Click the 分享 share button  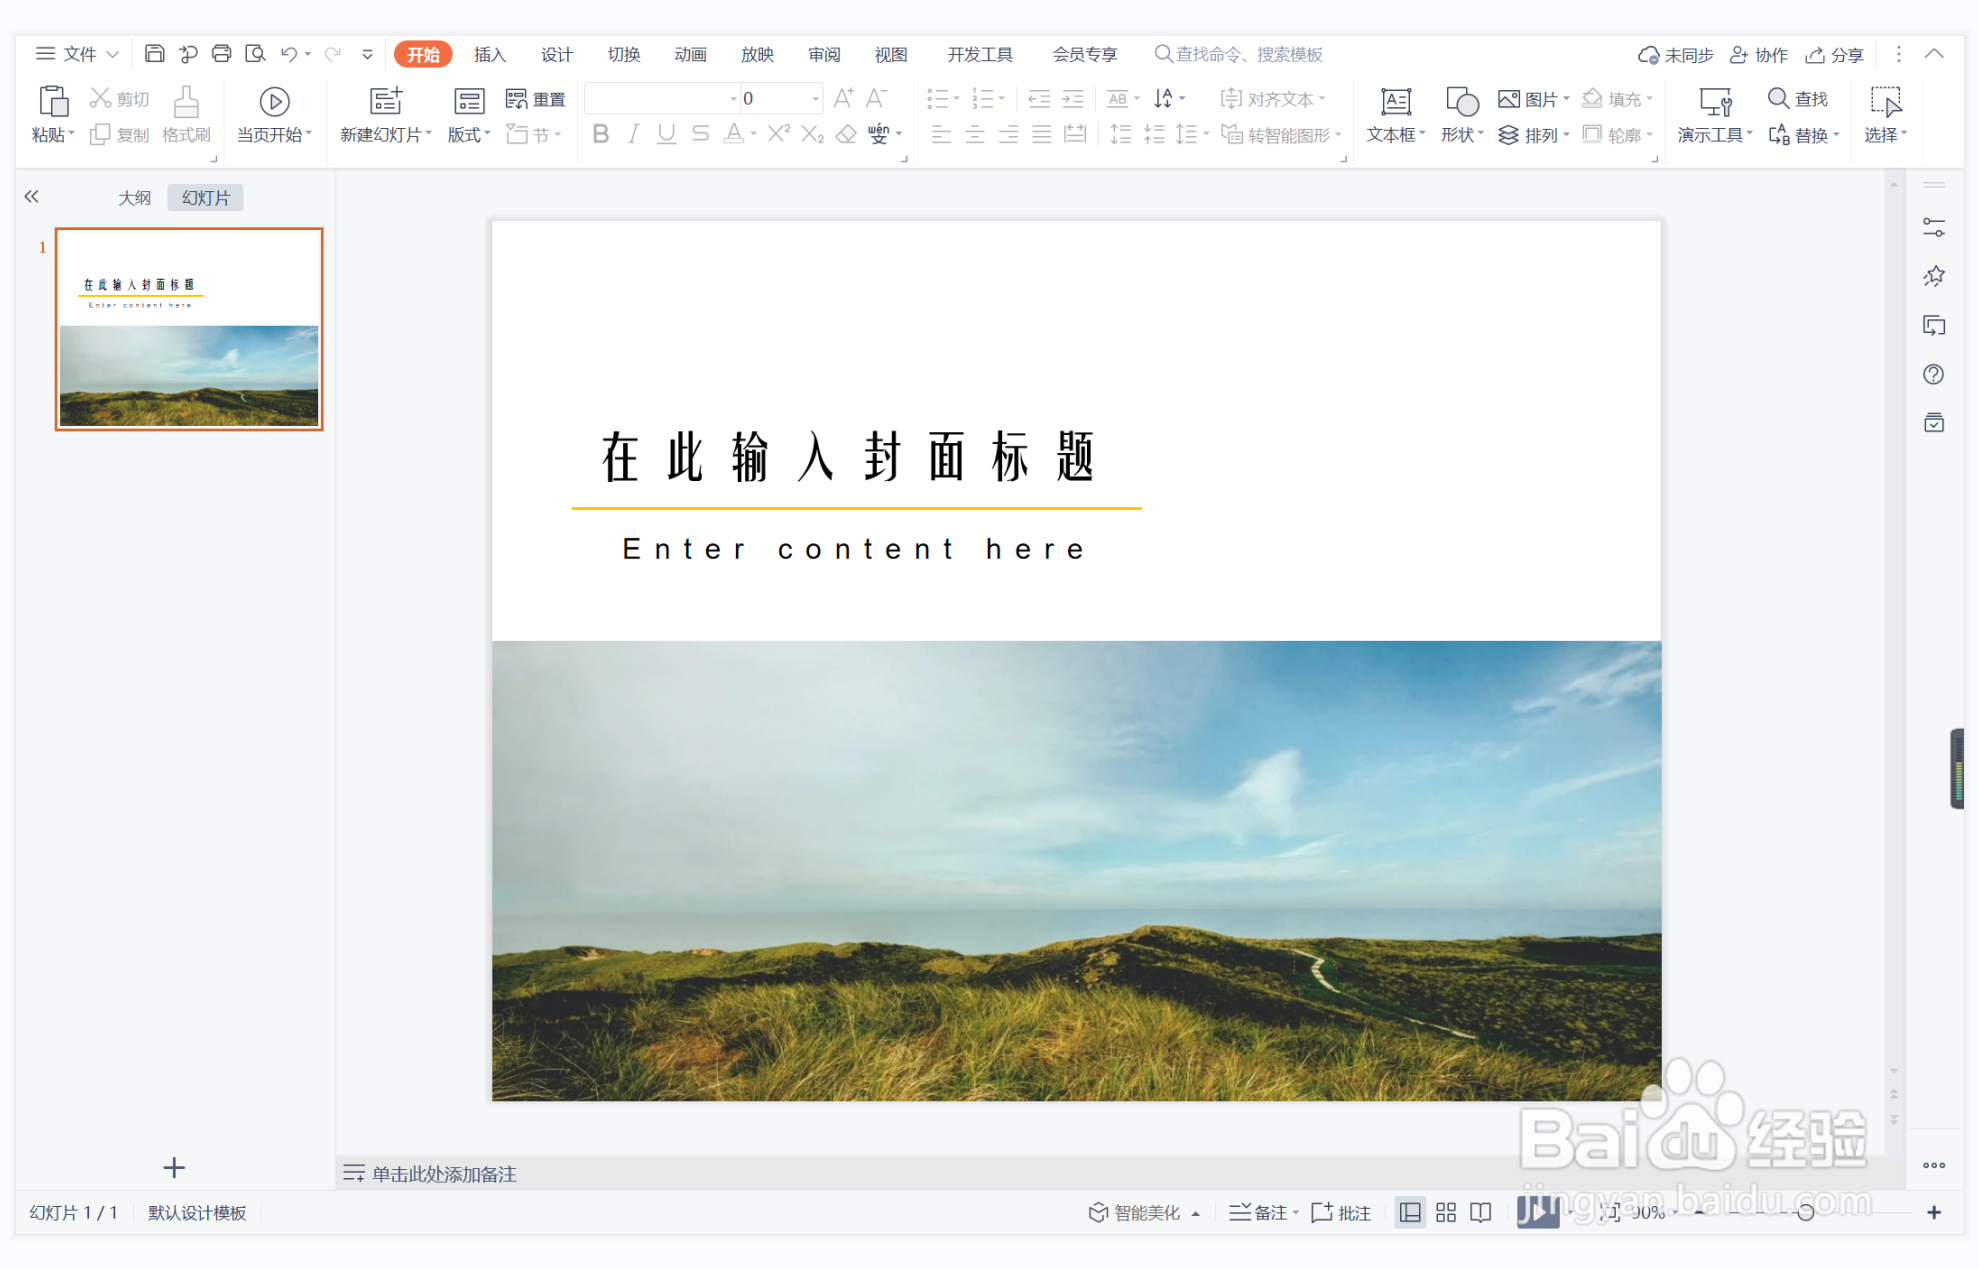(x=1834, y=54)
